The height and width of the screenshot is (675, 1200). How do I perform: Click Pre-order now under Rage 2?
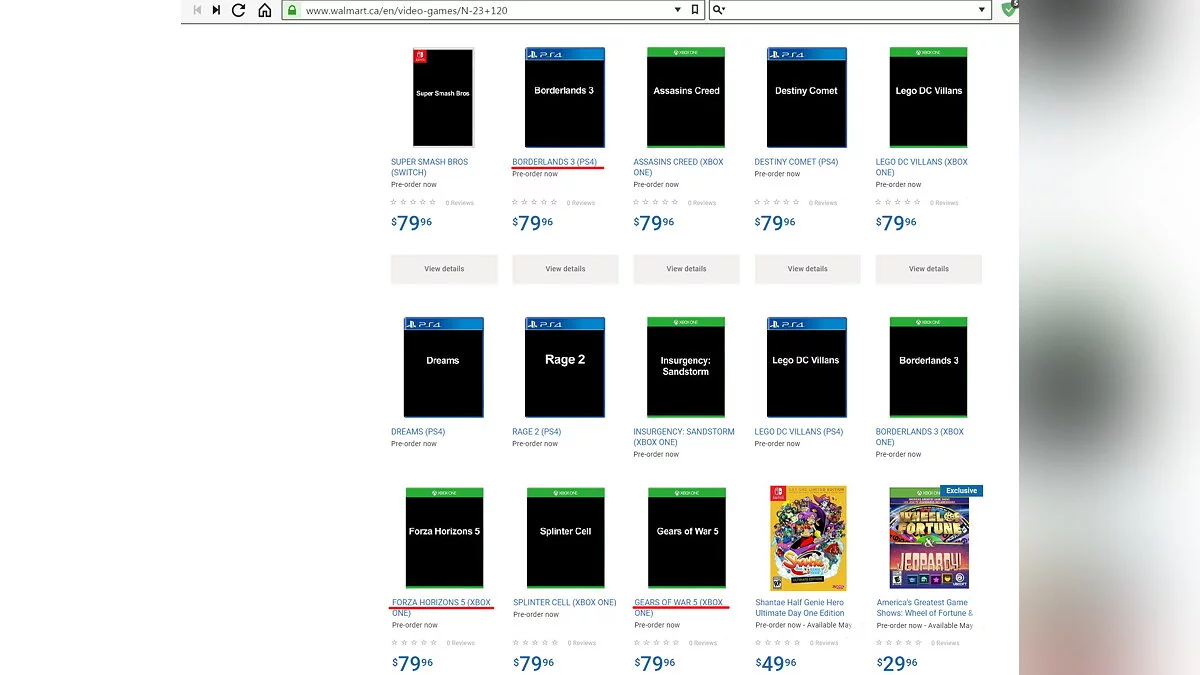click(x=535, y=444)
